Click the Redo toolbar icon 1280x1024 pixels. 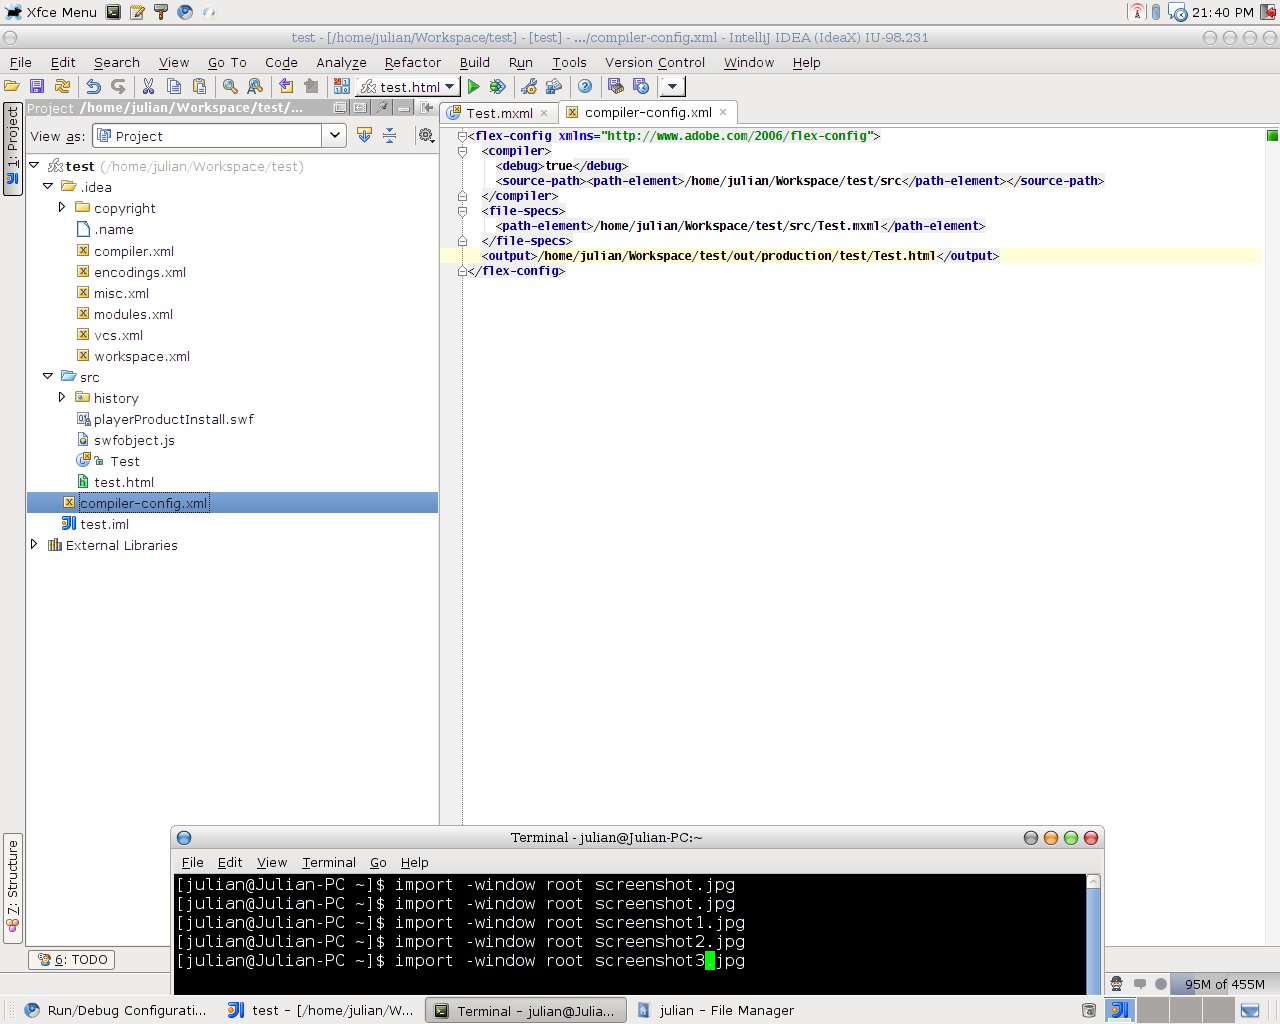[x=118, y=87]
